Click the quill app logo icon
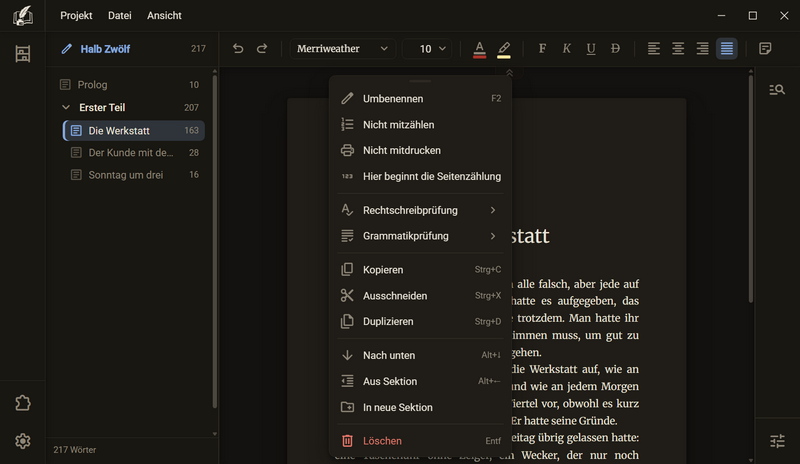The image size is (800, 464). (x=22, y=16)
